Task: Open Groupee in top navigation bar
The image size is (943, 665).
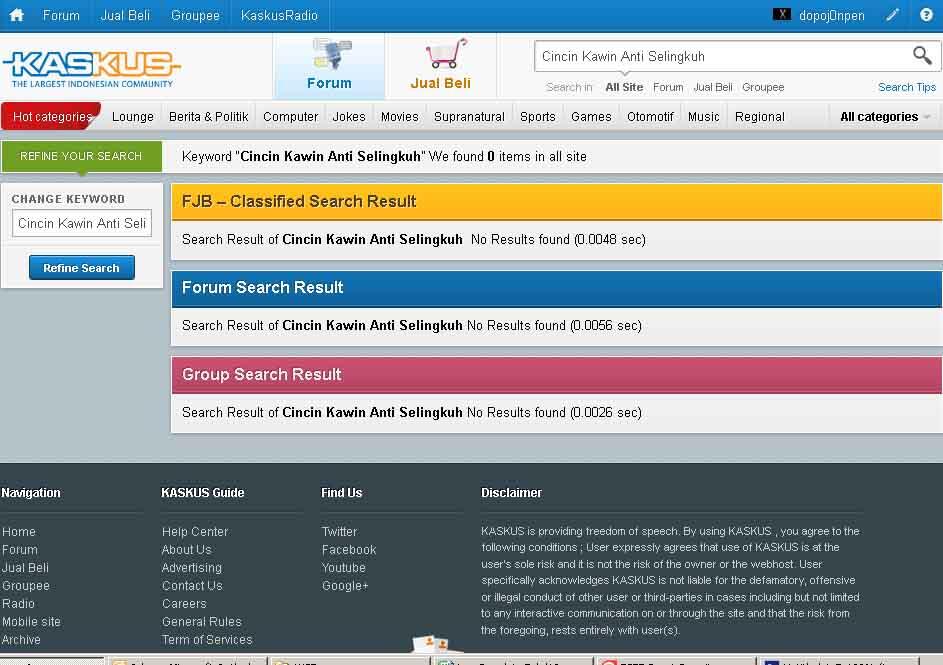Action: coord(195,16)
